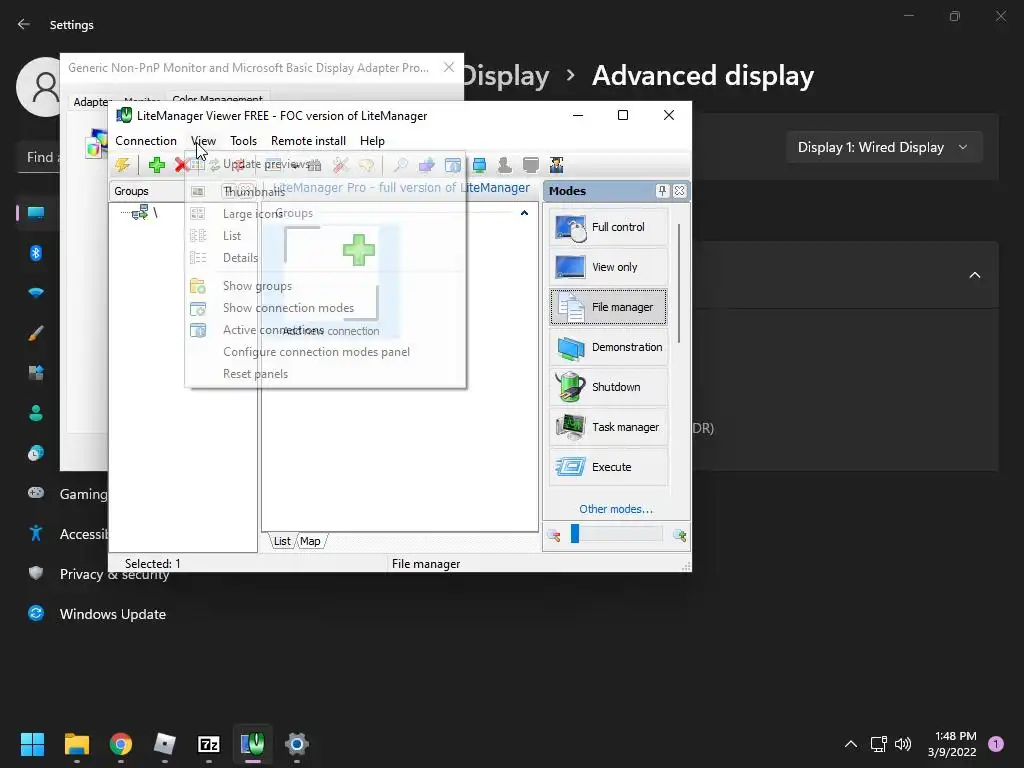Select Full control mode
This screenshot has height=768, width=1024.
point(609,227)
